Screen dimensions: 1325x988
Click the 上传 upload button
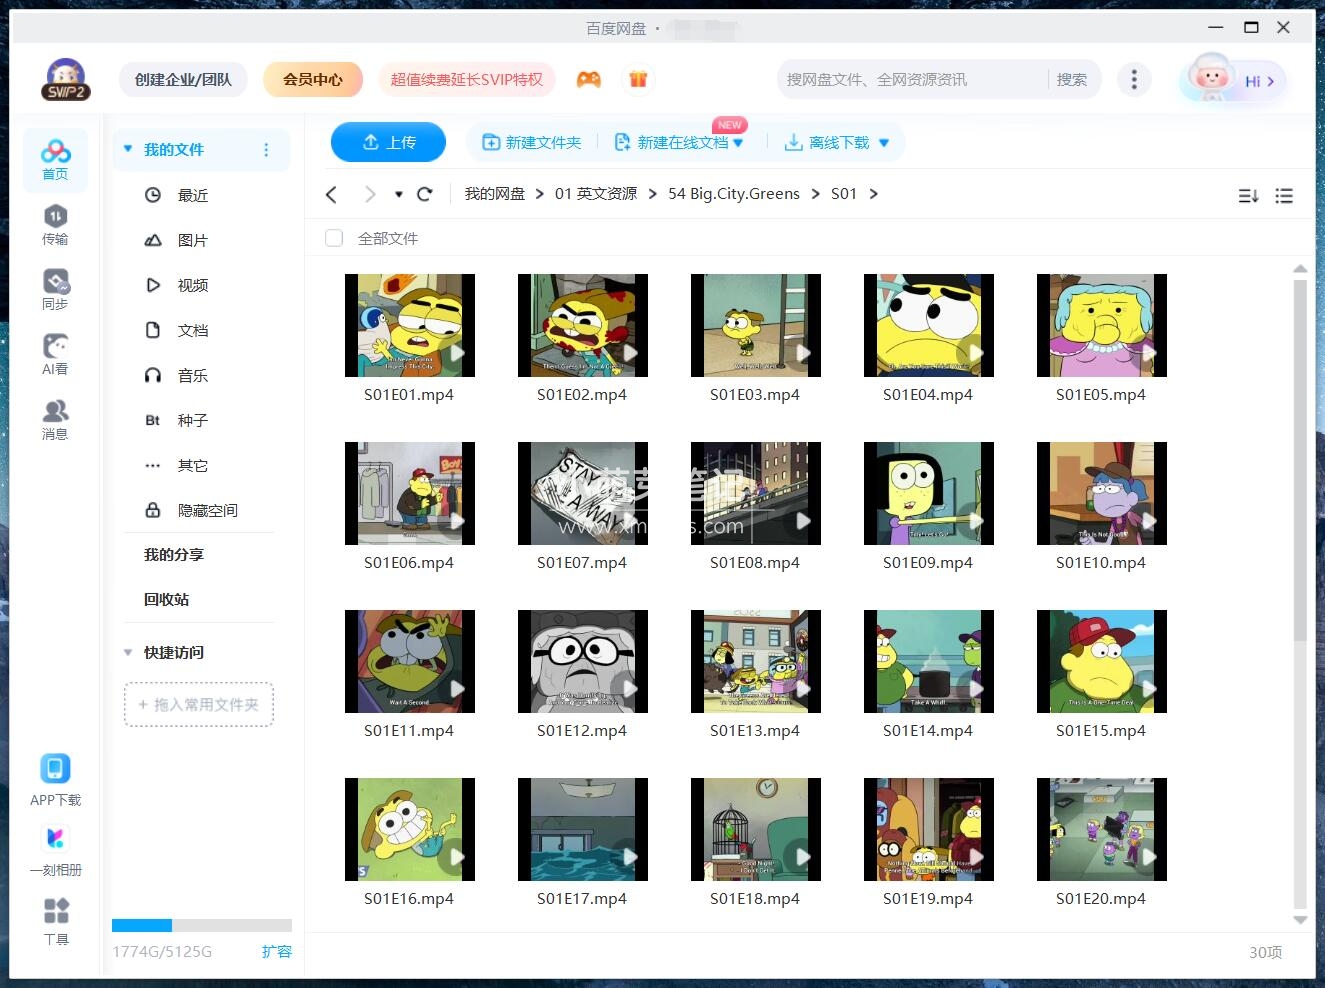(x=388, y=142)
